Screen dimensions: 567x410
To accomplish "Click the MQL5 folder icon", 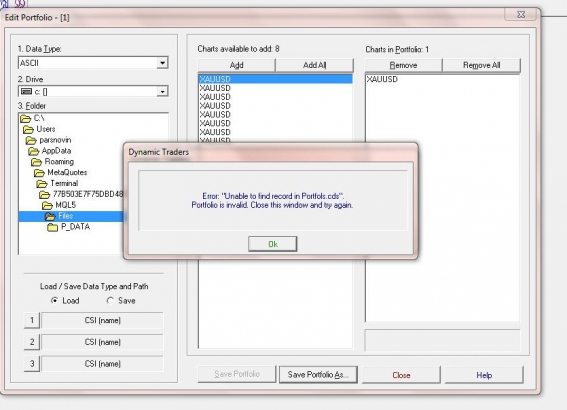I will [x=47, y=205].
